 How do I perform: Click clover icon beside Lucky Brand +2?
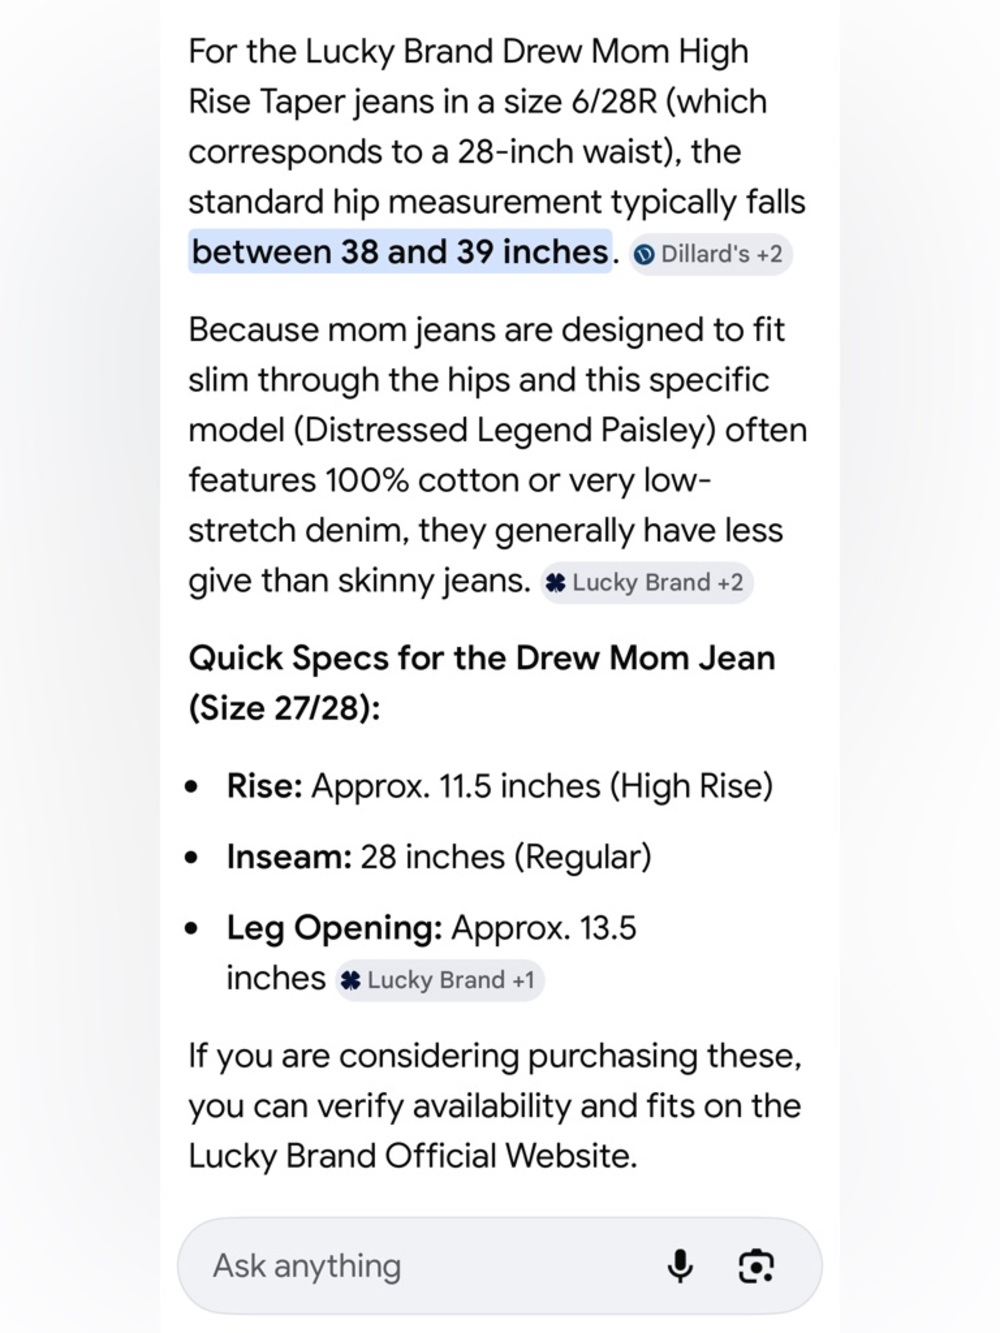[x=556, y=583]
